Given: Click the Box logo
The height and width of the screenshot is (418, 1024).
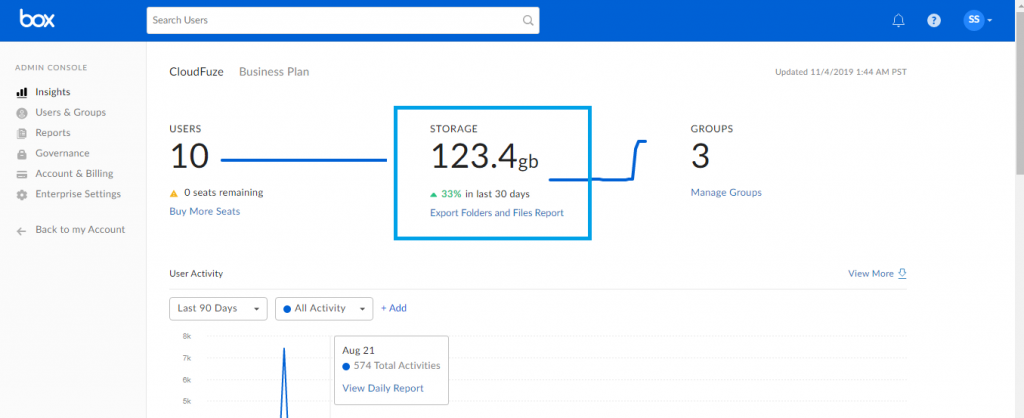Looking at the screenshot, I should [x=37, y=19].
